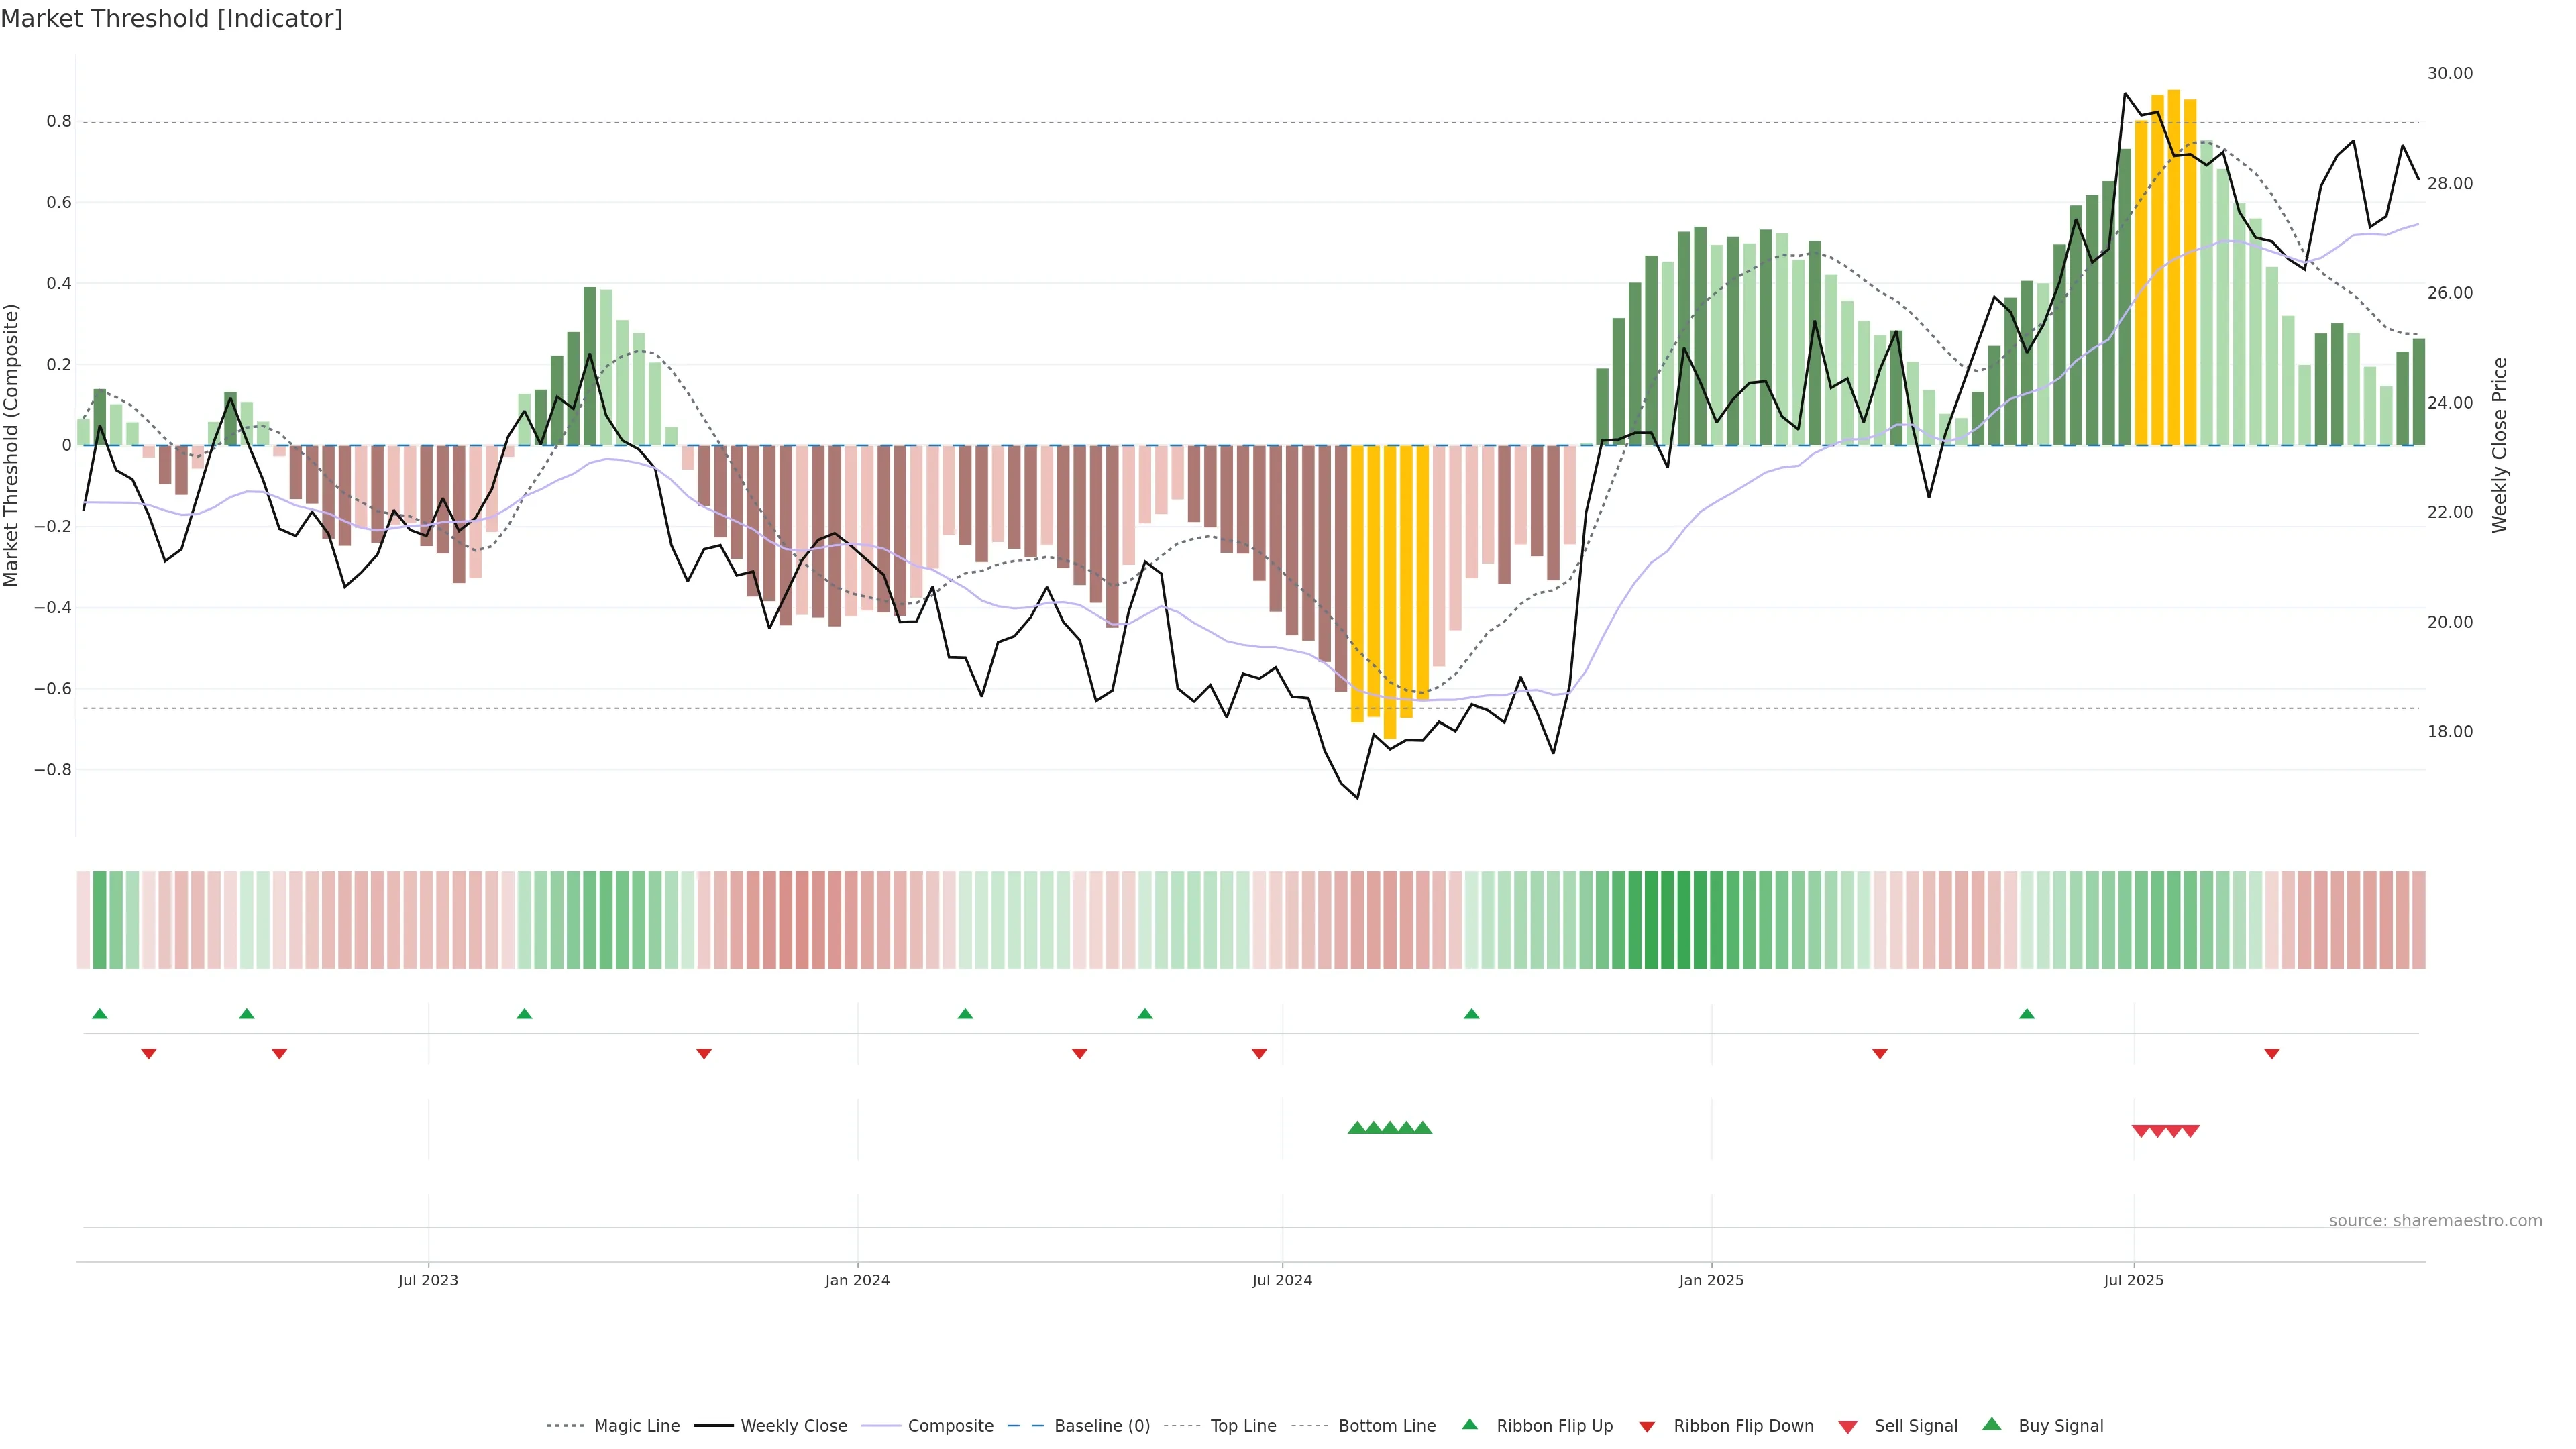Click the rightmost red Sell Signal marker
Image resolution: width=2576 pixels, height=1449 pixels.
[2190, 1131]
